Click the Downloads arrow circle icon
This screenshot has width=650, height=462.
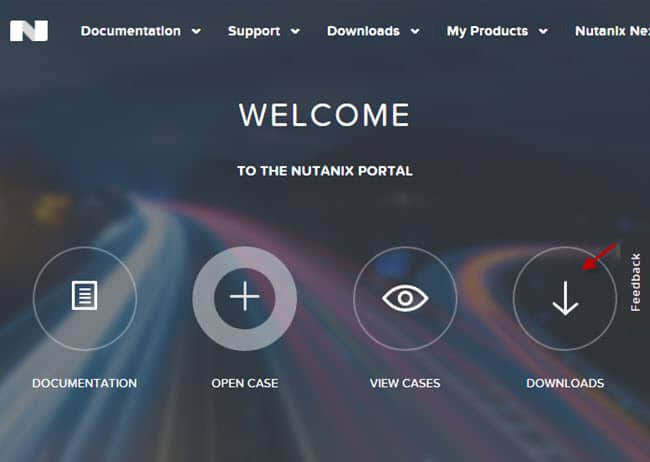click(x=565, y=298)
